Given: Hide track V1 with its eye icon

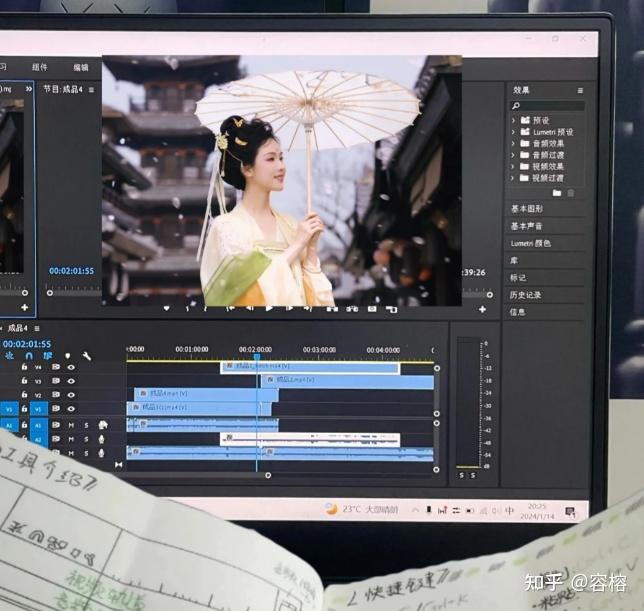Looking at the screenshot, I should [71, 409].
